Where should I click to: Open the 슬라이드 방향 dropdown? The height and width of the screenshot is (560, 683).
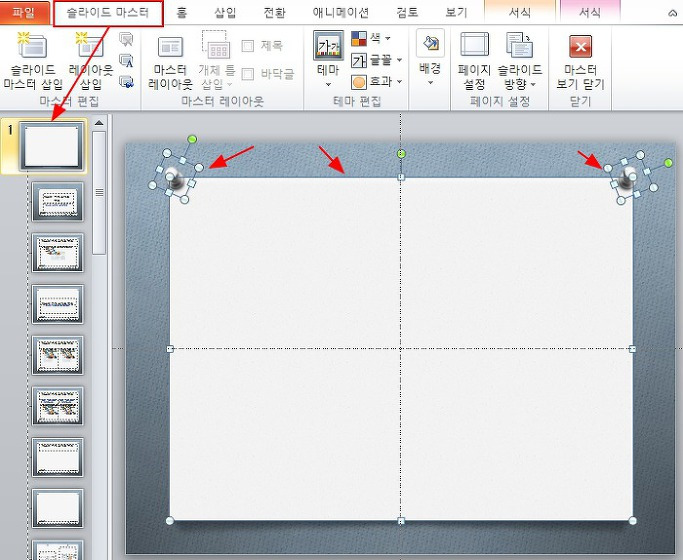[x=520, y=61]
